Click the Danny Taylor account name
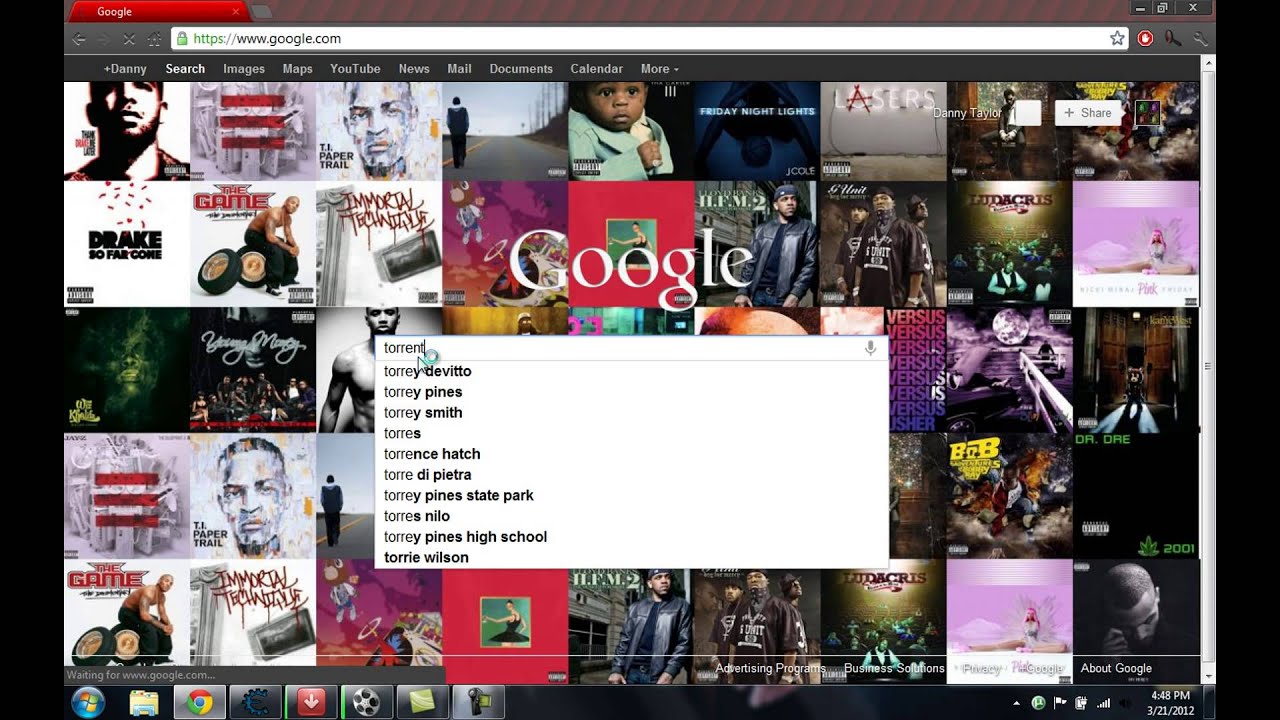Image resolution: width=1280 pixels, height=720 pixels. 967,113
